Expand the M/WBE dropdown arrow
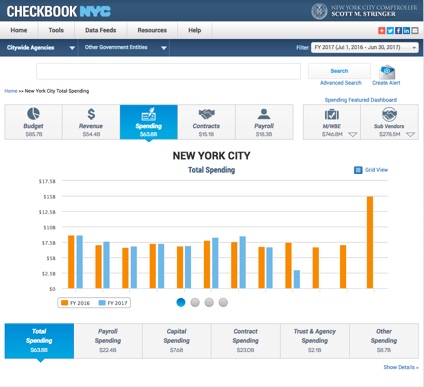The height and width of the screenshot is (387, 424). point(352,134)
